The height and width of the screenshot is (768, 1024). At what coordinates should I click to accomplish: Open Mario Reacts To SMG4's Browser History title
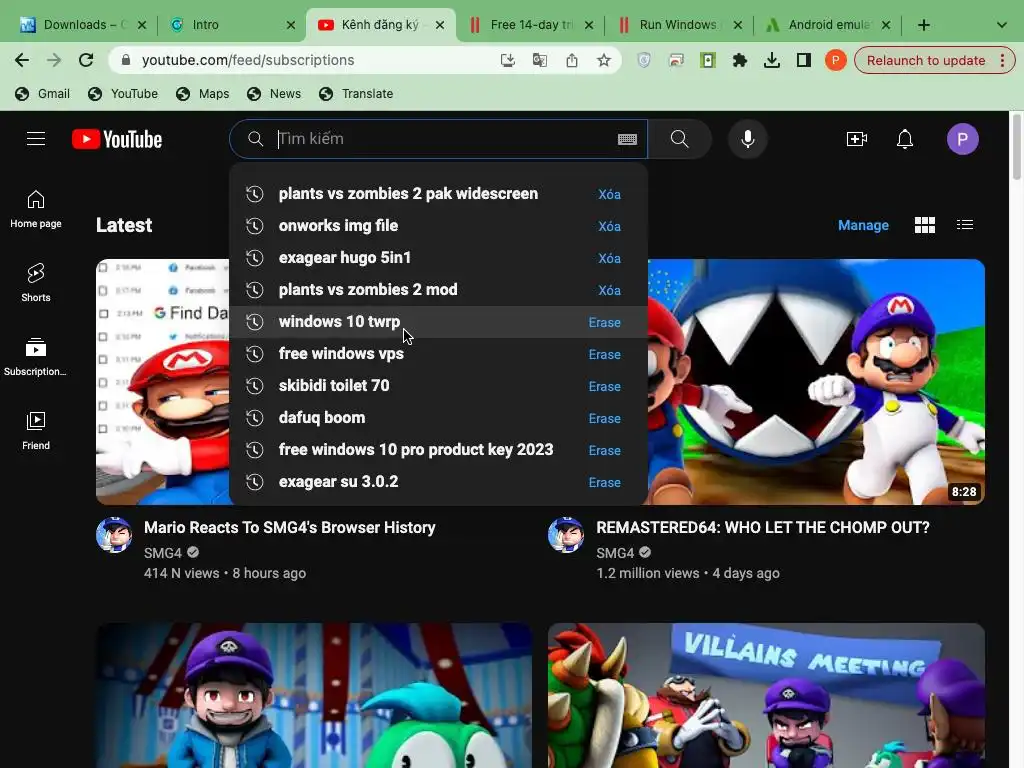(x=289, y=528)
